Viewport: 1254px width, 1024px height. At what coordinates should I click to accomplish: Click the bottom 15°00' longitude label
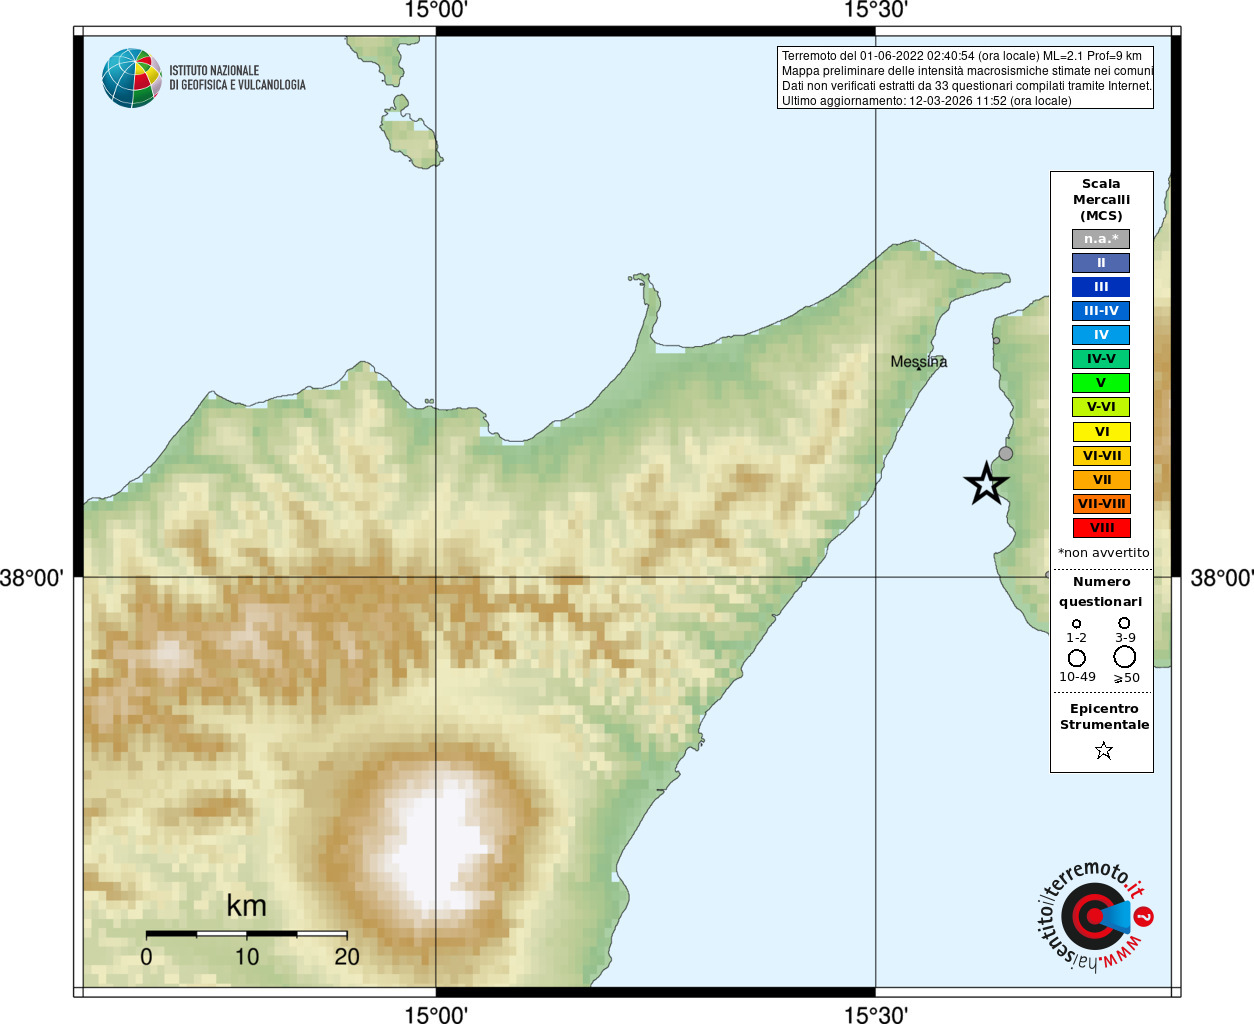pos(436,1014)
